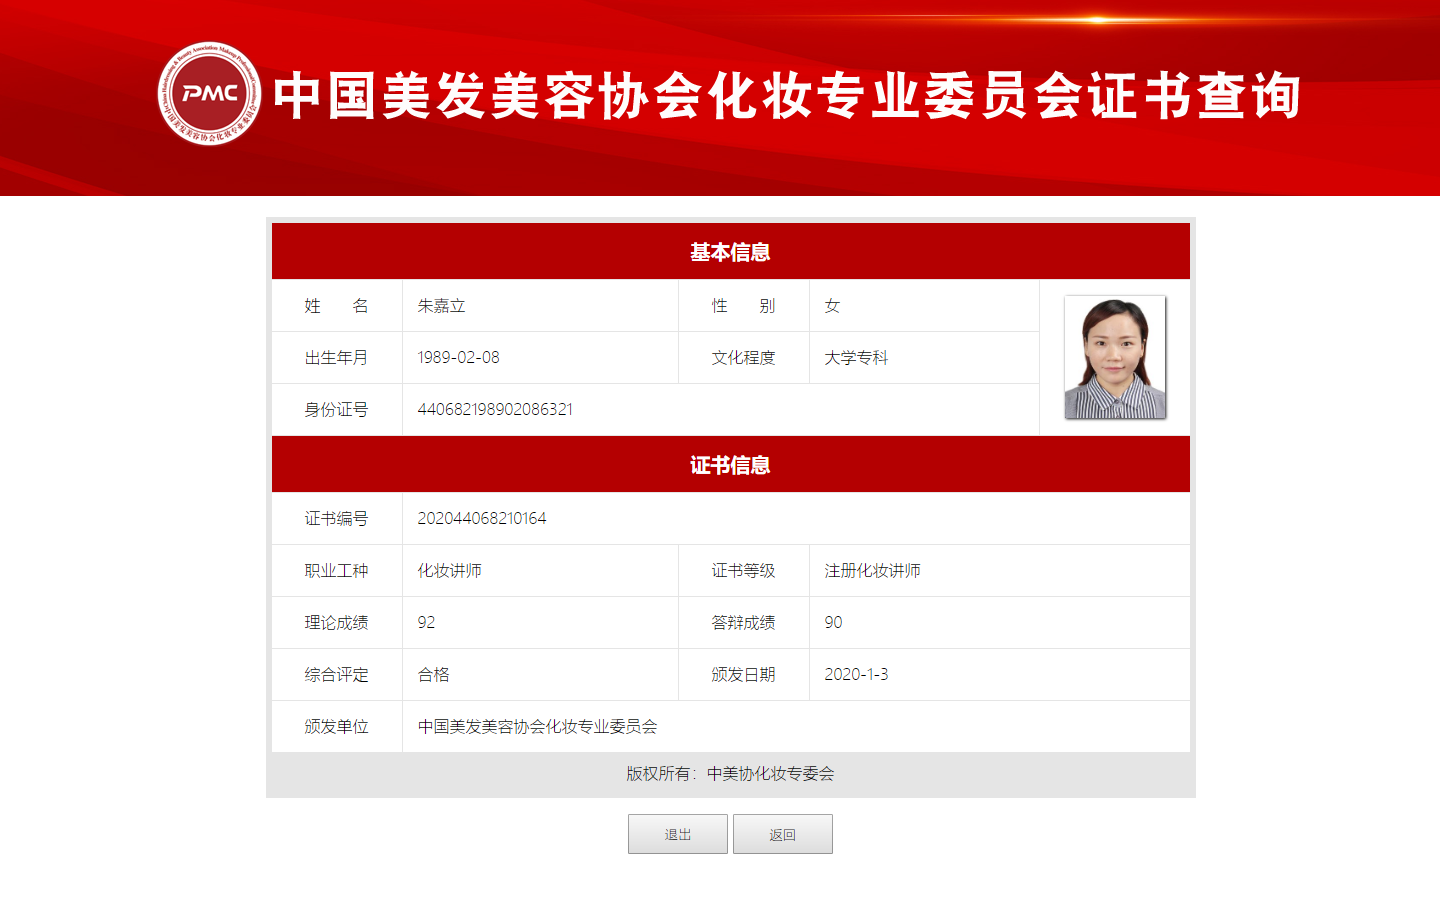Click the certificate holder's ID photo

tap(1115, 357)
